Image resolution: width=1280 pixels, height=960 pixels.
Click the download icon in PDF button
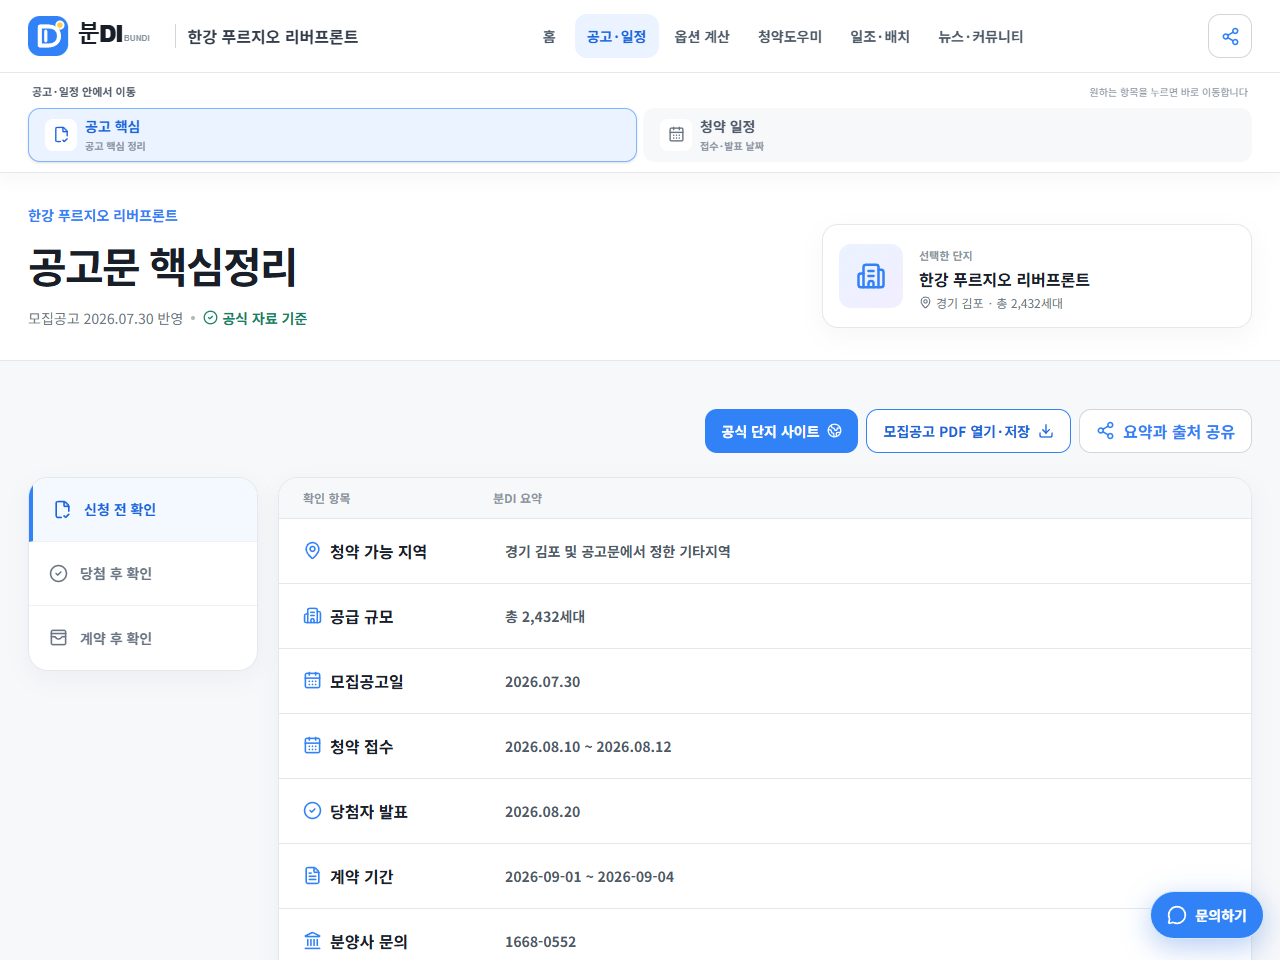point(1046,431)
